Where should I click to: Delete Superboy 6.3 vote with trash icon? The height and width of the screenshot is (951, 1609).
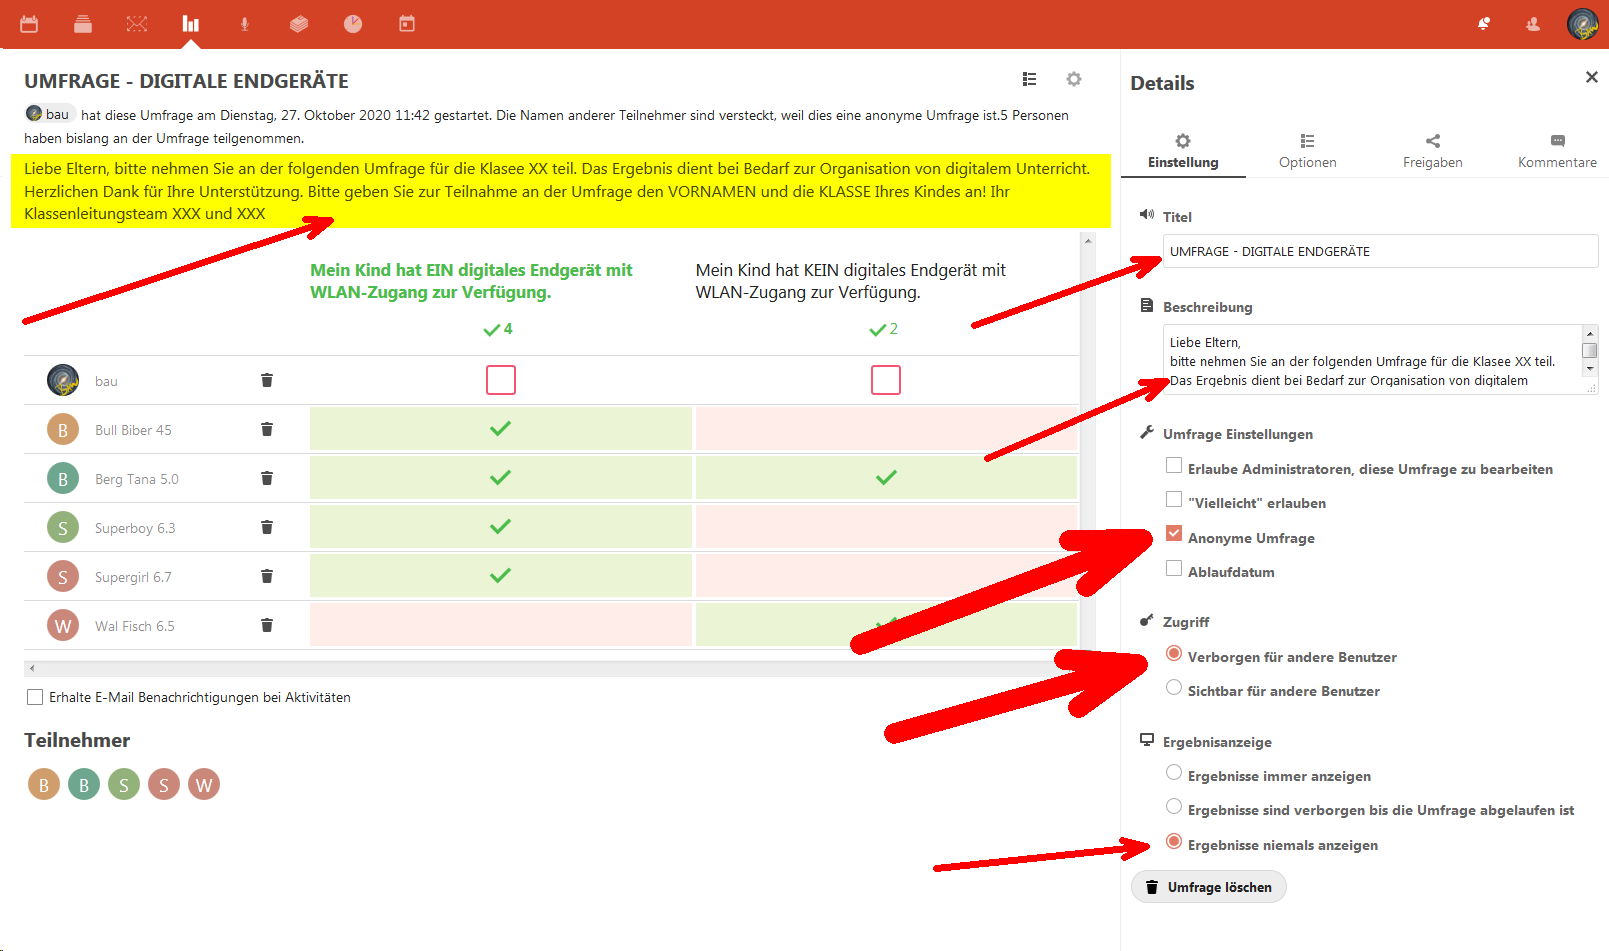coord(267,527)
